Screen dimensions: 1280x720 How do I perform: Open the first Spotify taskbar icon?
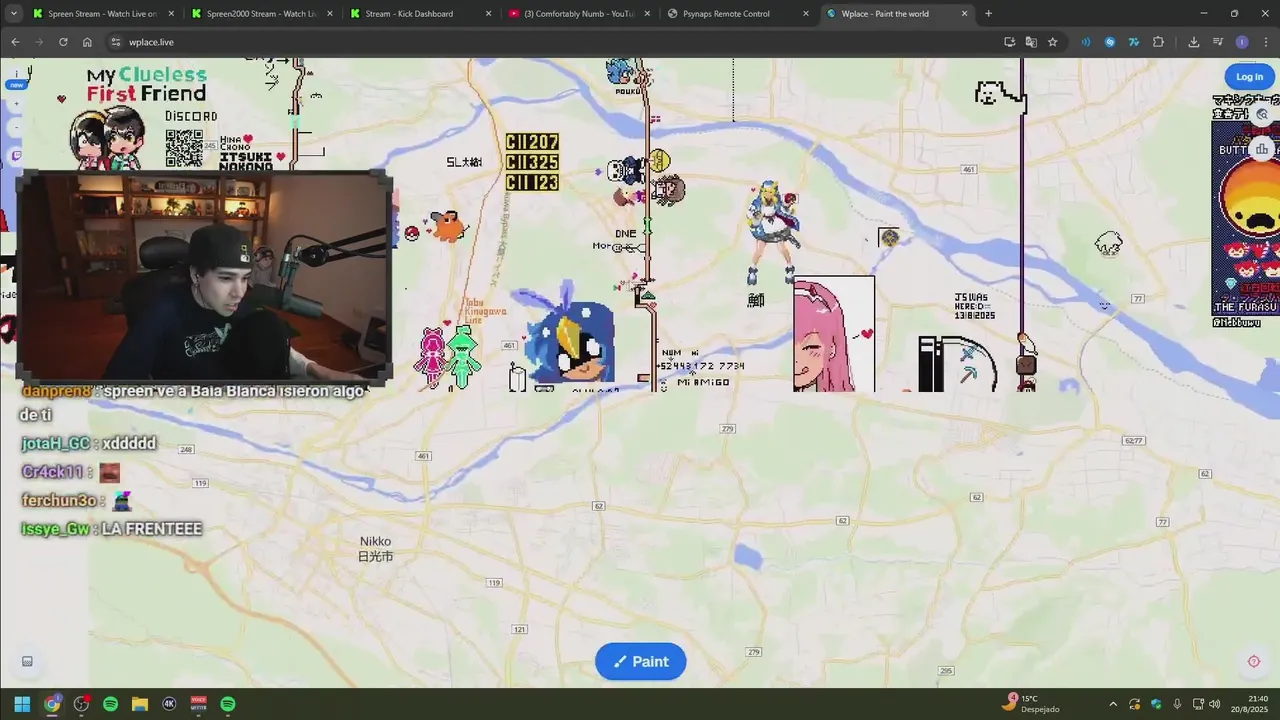tap(110, 704)
